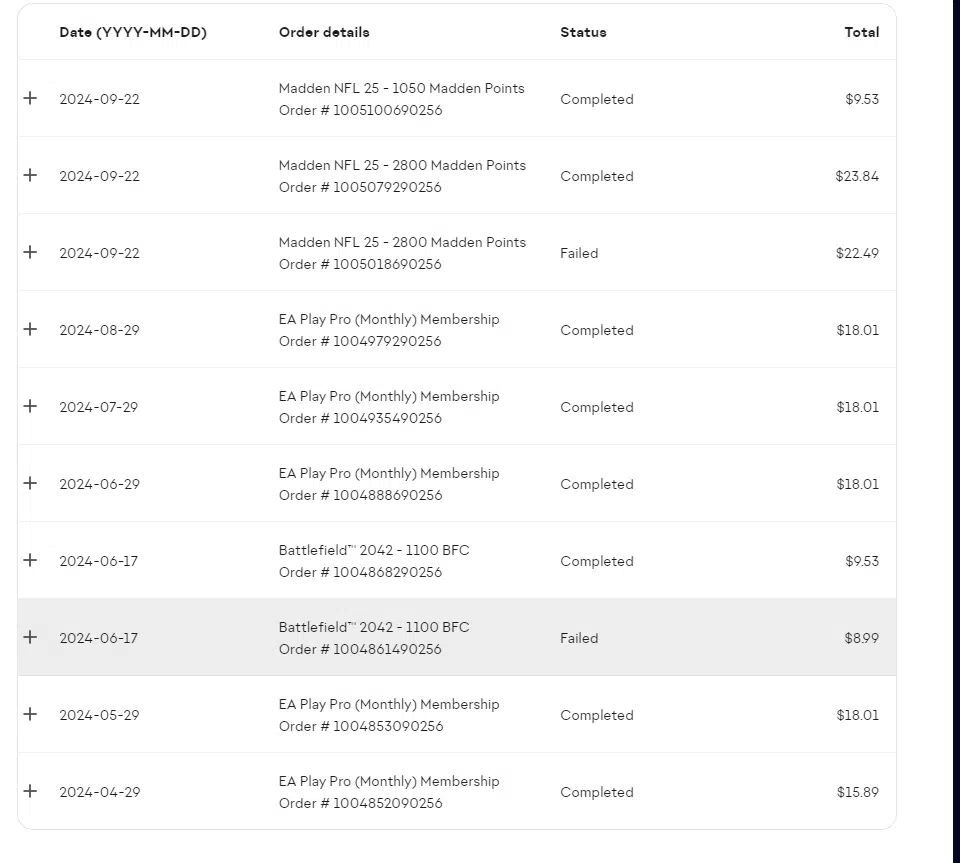This screenshot has width=960, height=863.
Task: Expand failed Battlefield 2042 order $8.99
Action: pyautogui.click(x=30, y=637)
